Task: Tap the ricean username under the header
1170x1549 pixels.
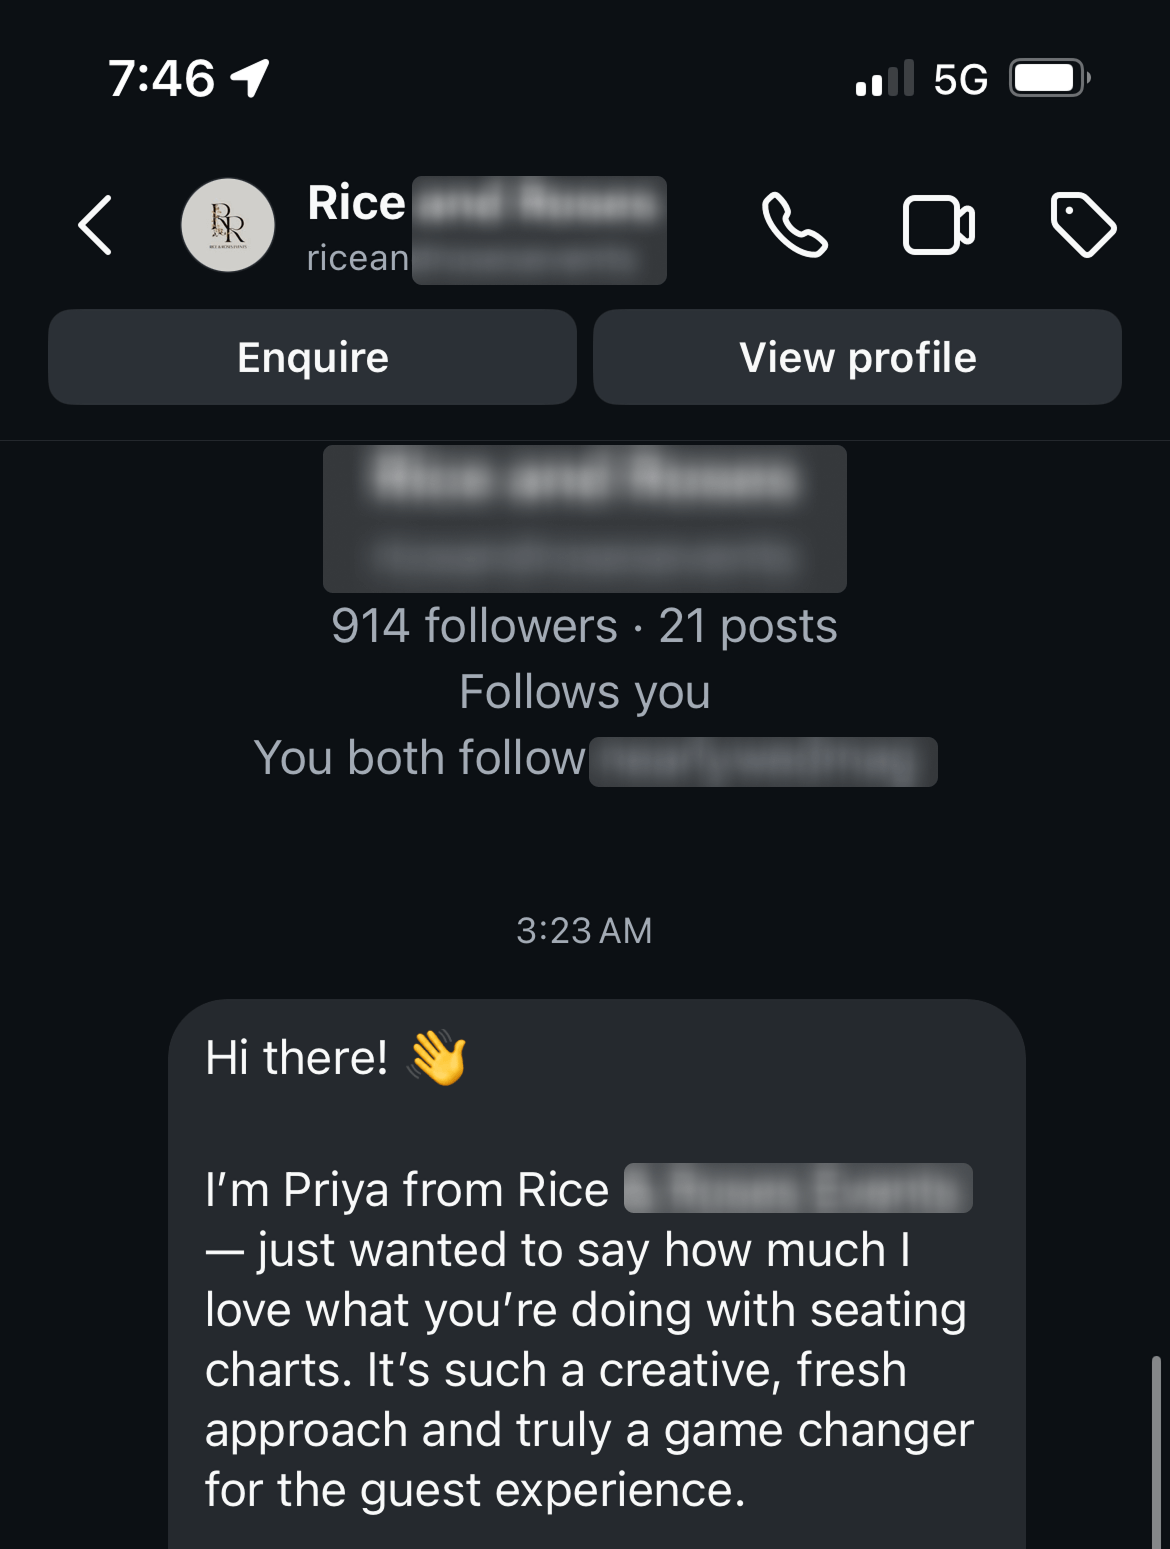Action: tap(358, 258)
